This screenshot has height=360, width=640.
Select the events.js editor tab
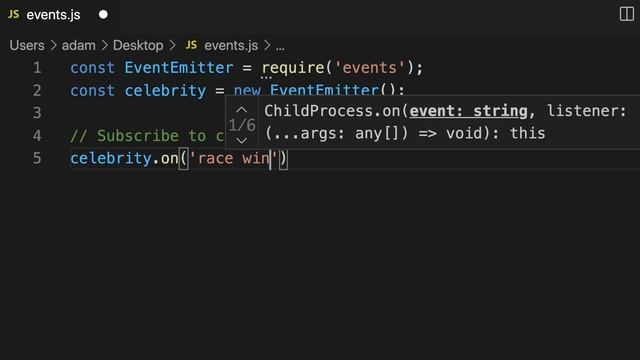click(60, 15)
